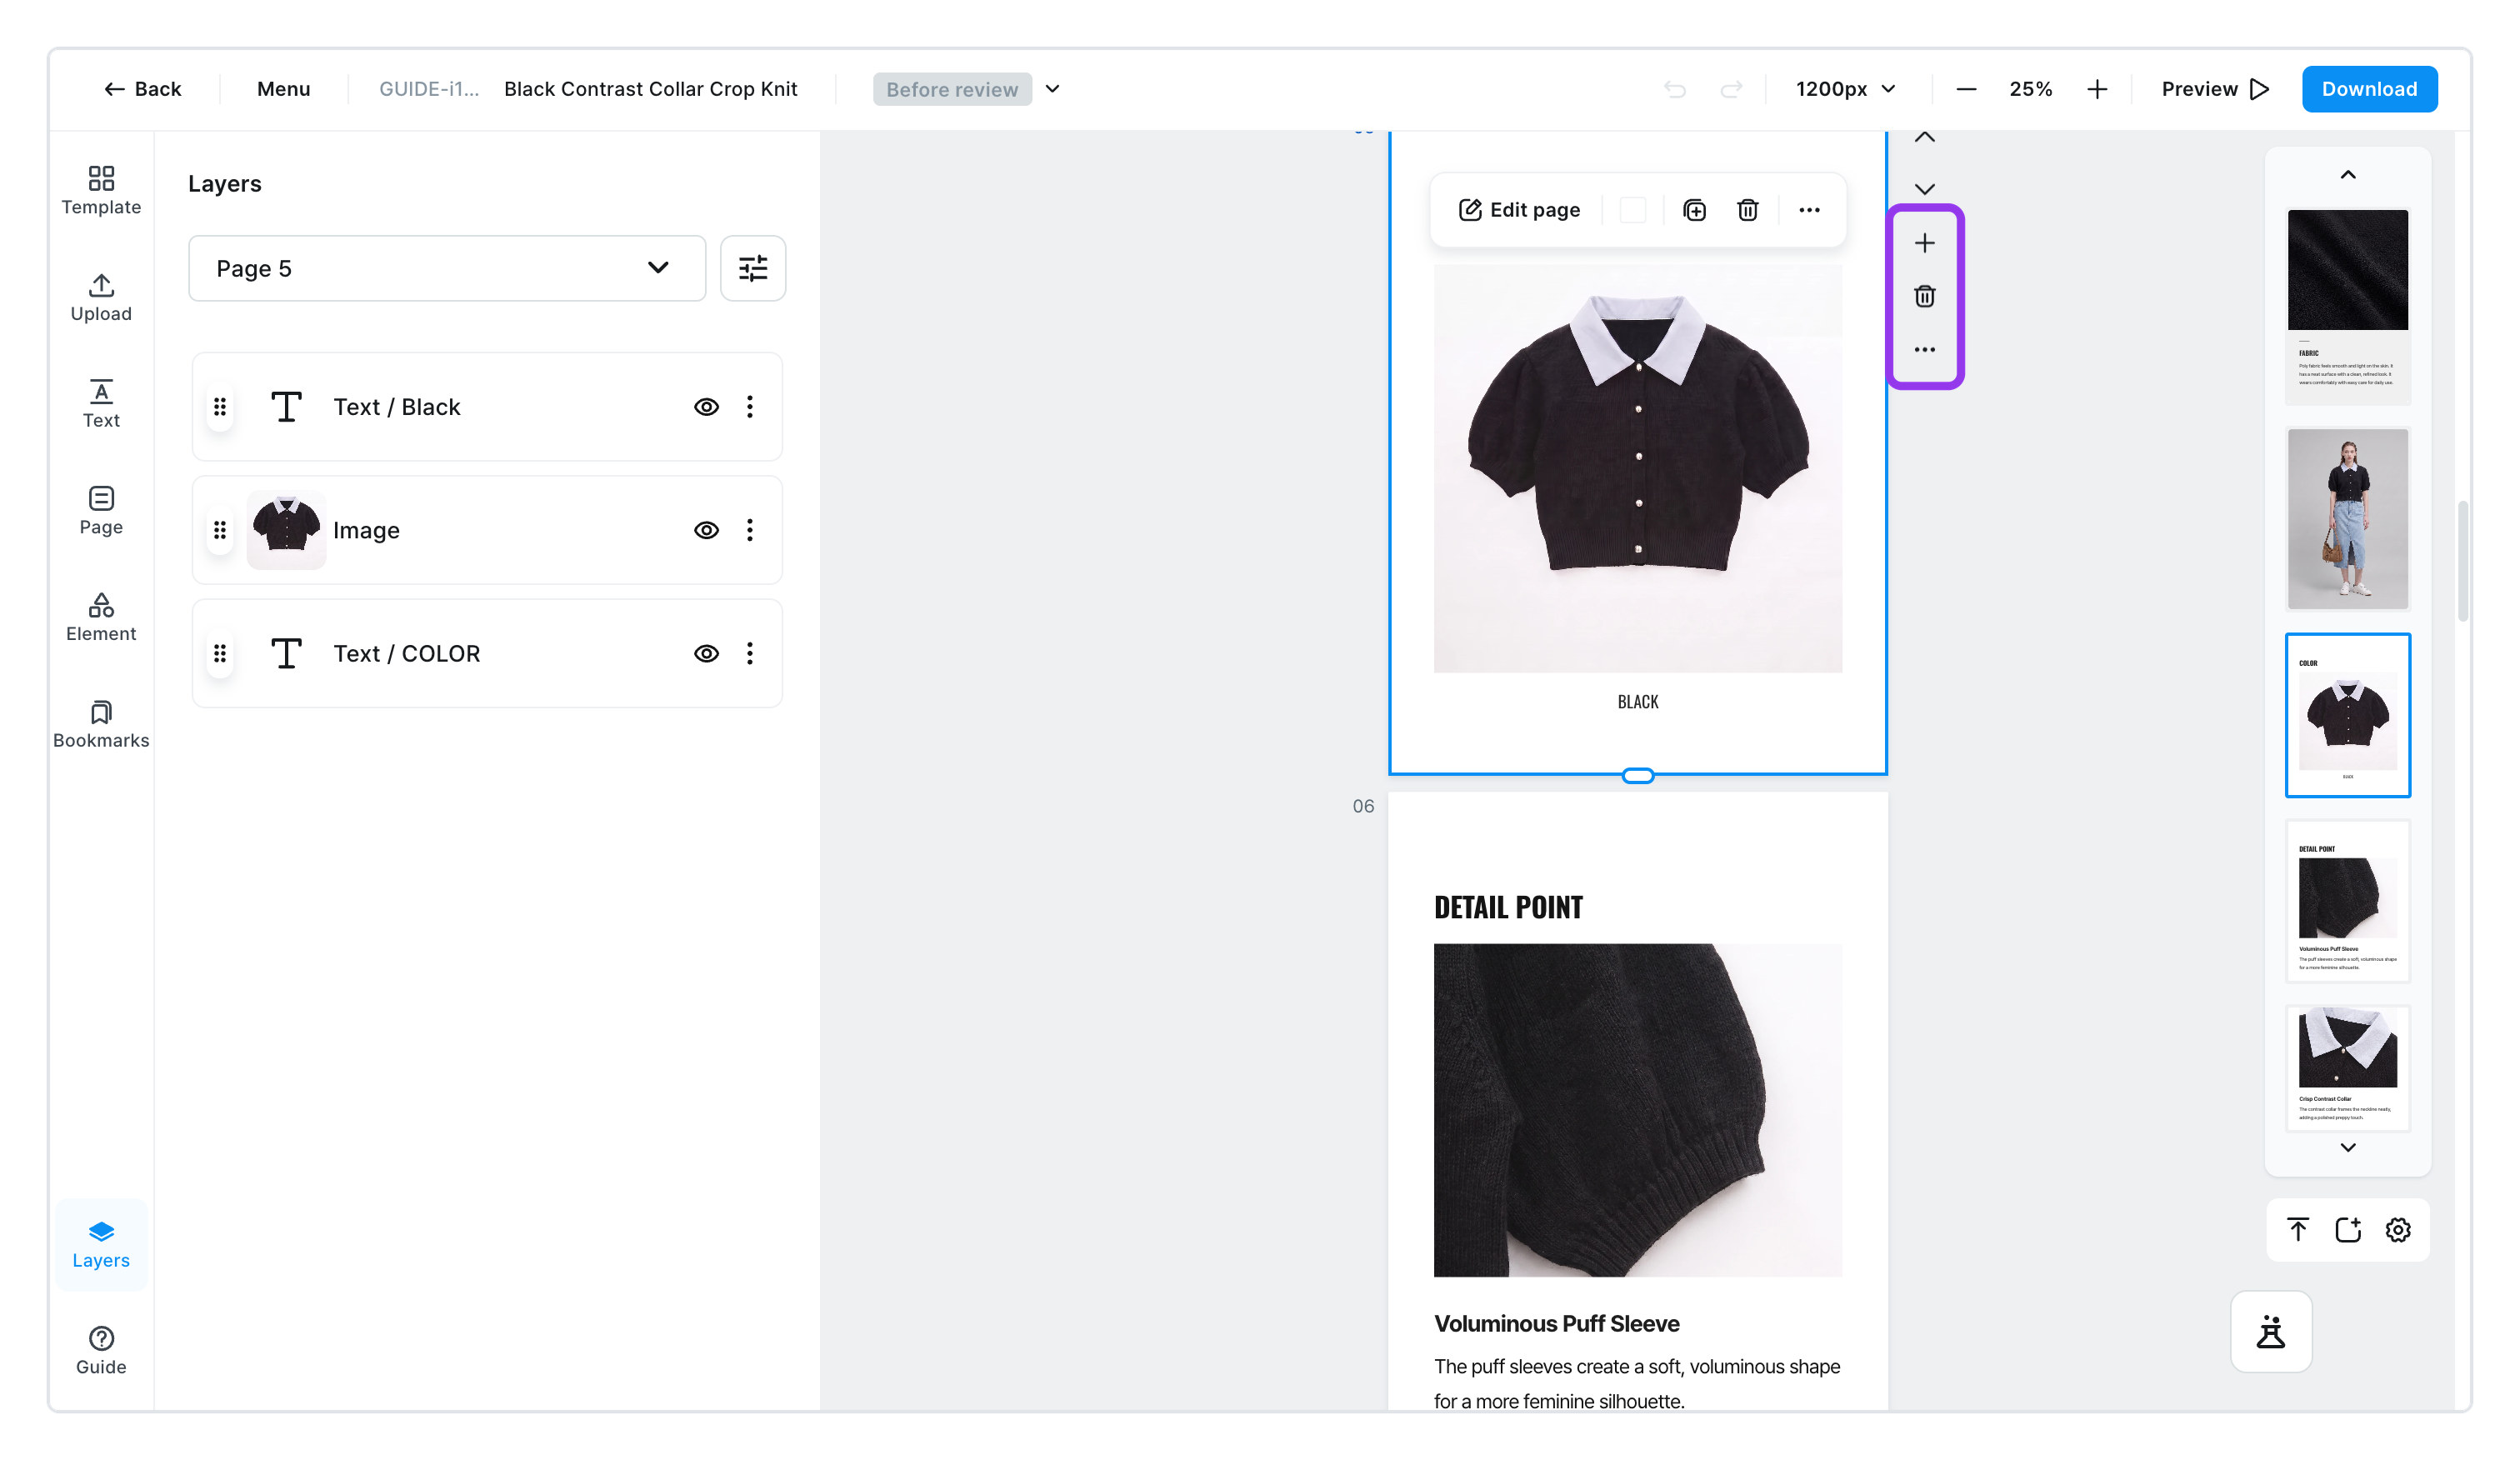The width and height of the screenshot is (2520, 1460).
Task: Open the Page 5 dropdown
Action: coord(447,268)
